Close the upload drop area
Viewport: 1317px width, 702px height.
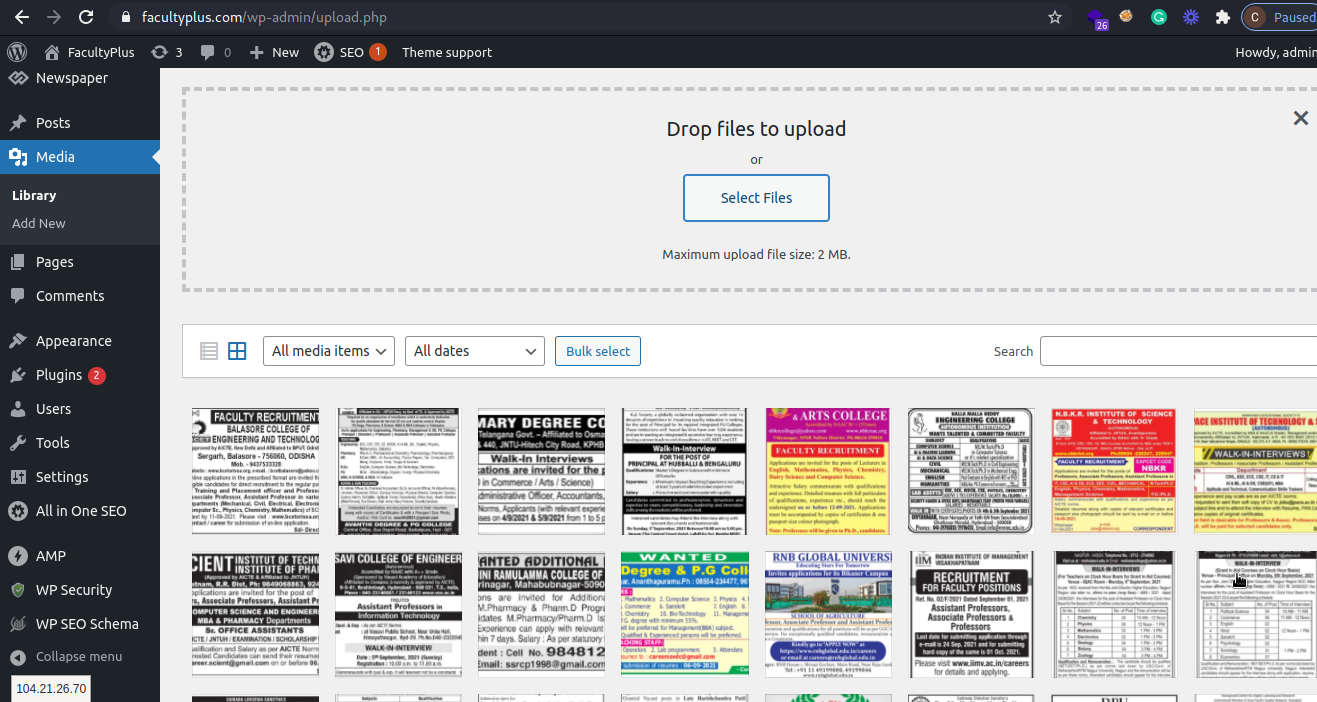click(x=1300, y=118)
